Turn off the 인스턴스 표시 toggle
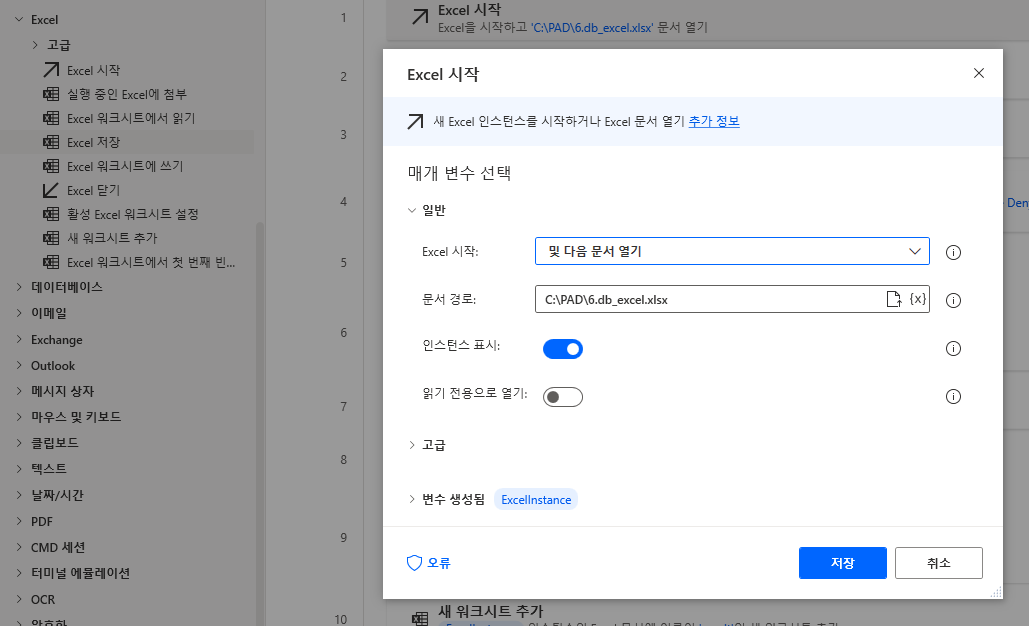1029x626 pixels. coord(562,348)
